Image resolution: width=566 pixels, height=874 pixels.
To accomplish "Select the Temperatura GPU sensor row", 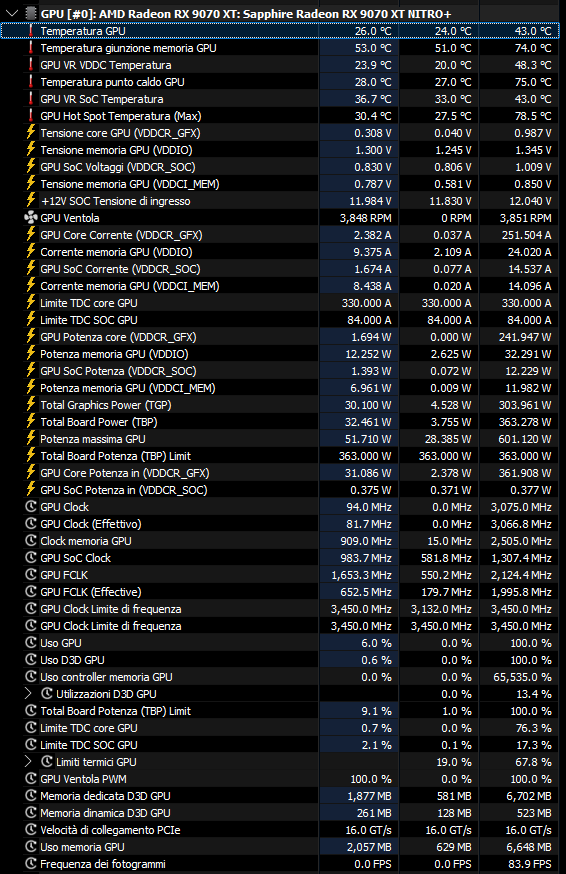I will 280,31.
